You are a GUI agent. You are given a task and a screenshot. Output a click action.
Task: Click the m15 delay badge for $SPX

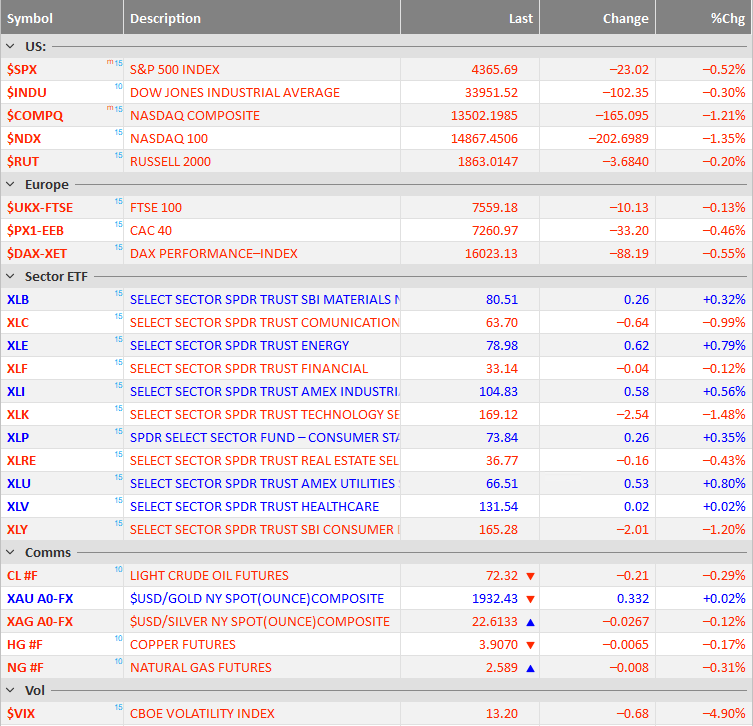click(x=115, y=63)
